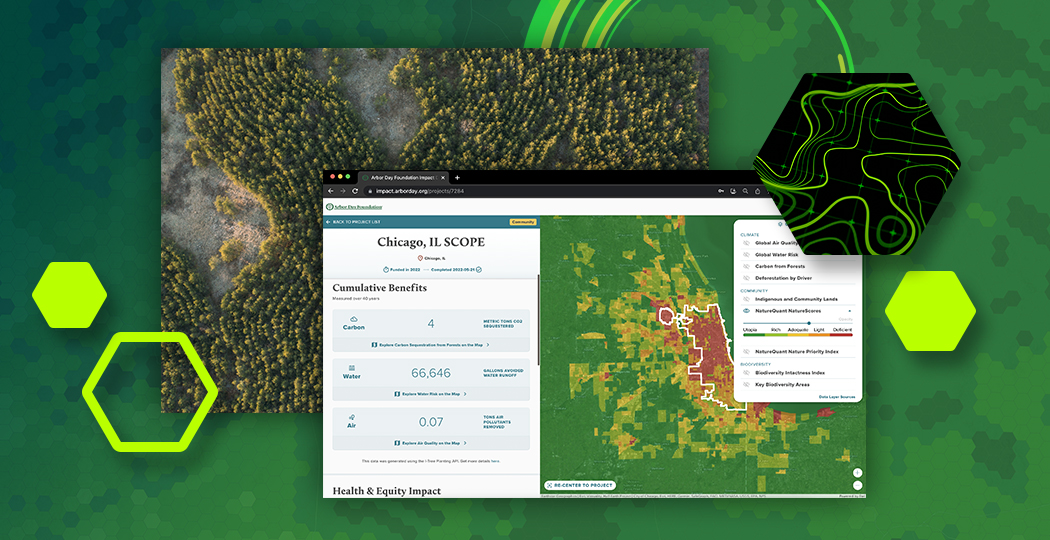
Task: Click the Carbon cloud icon
Action: (354, 319)
